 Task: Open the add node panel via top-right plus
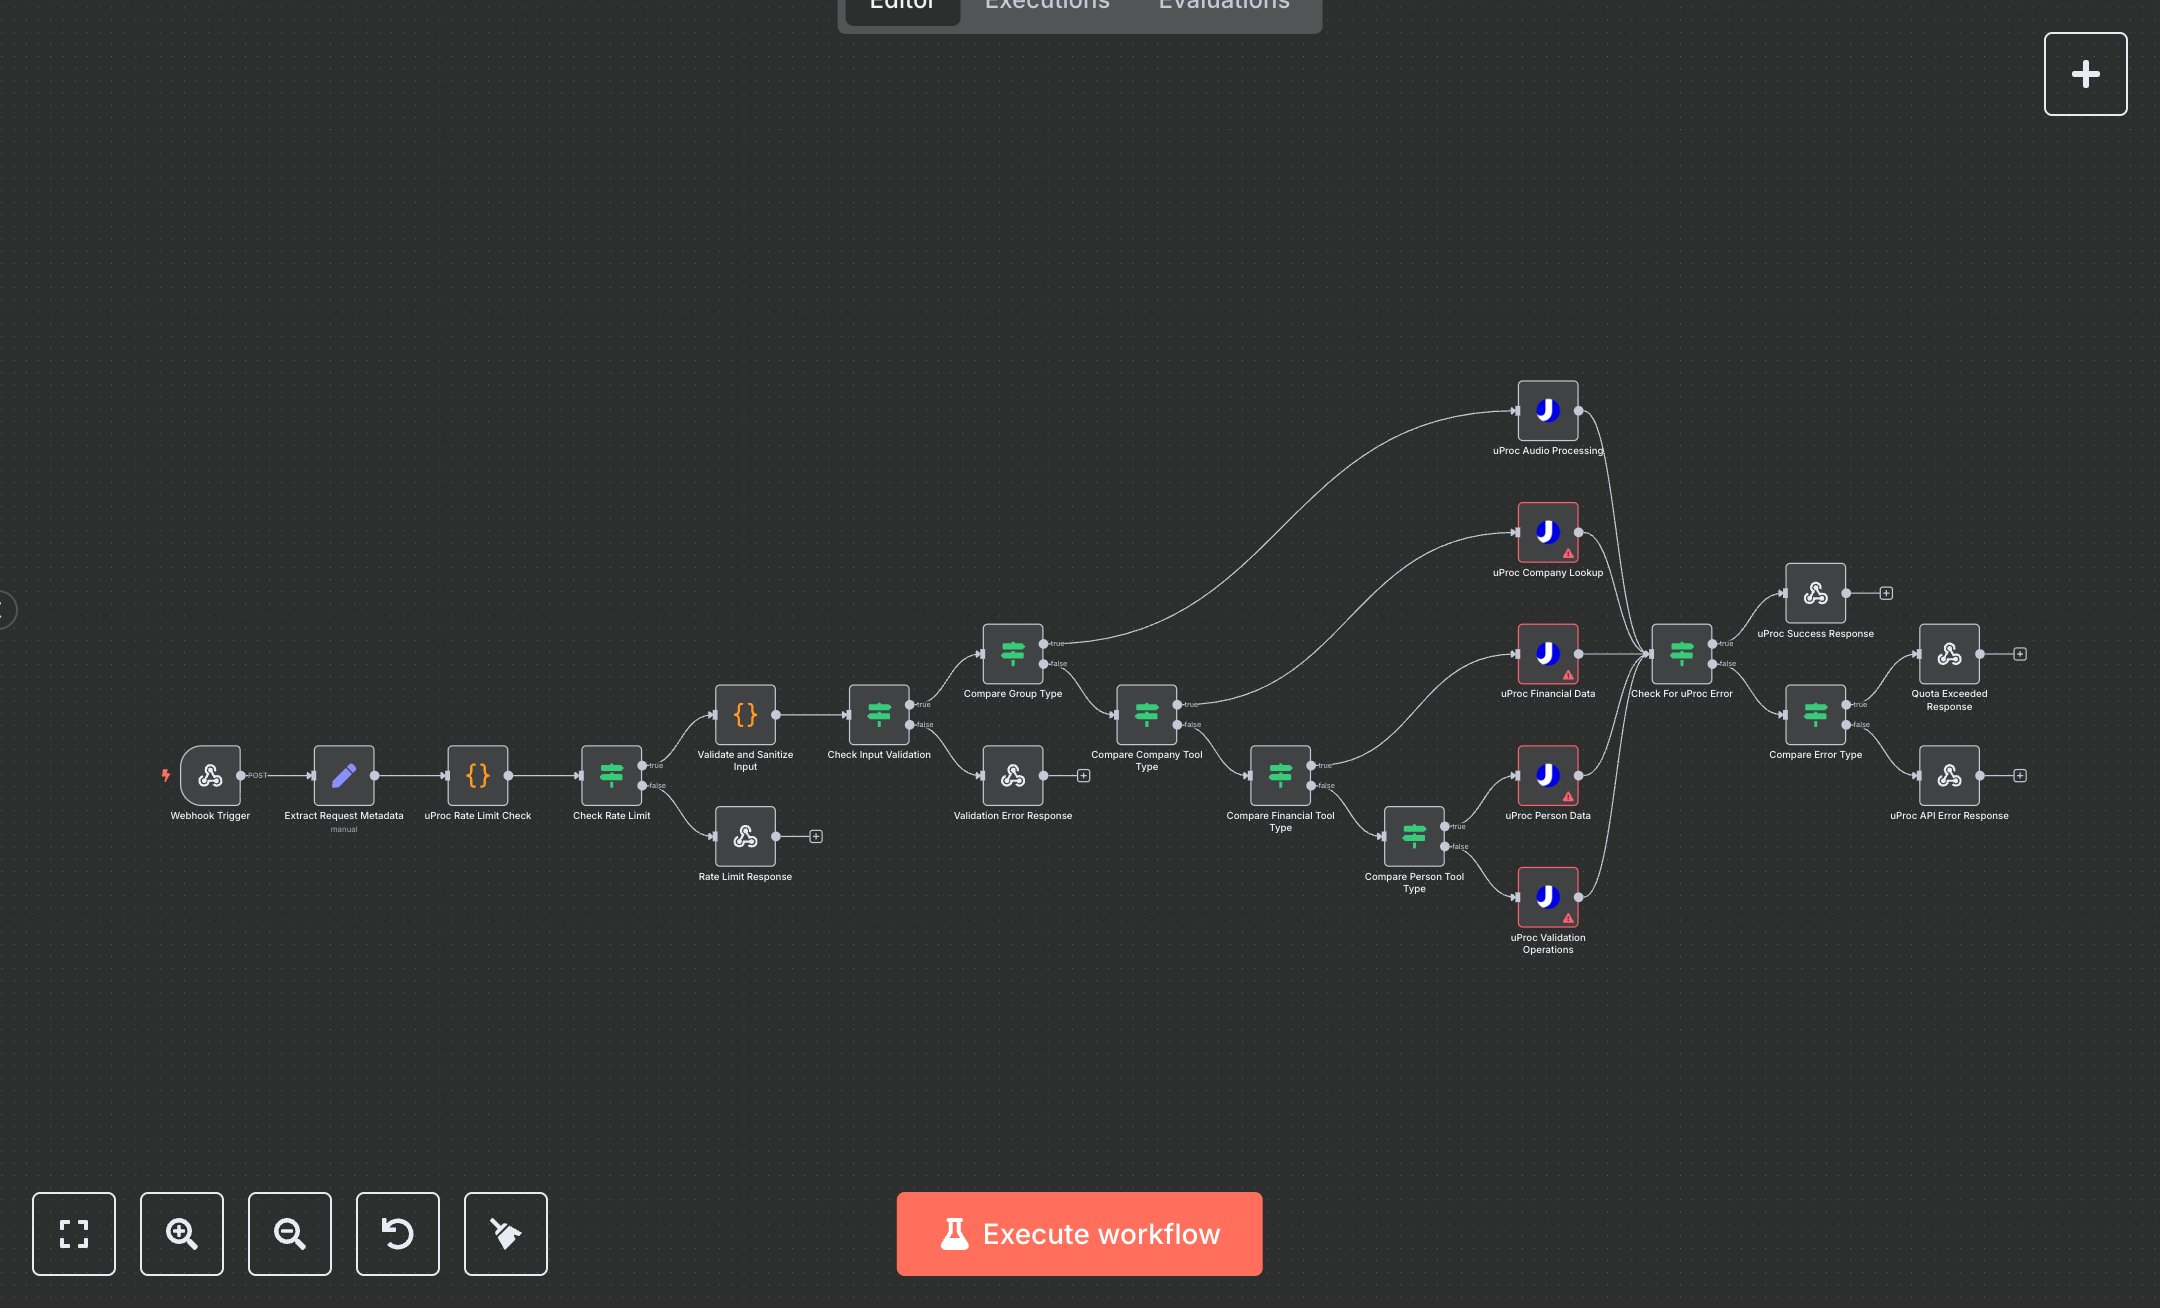(2085, 73)
